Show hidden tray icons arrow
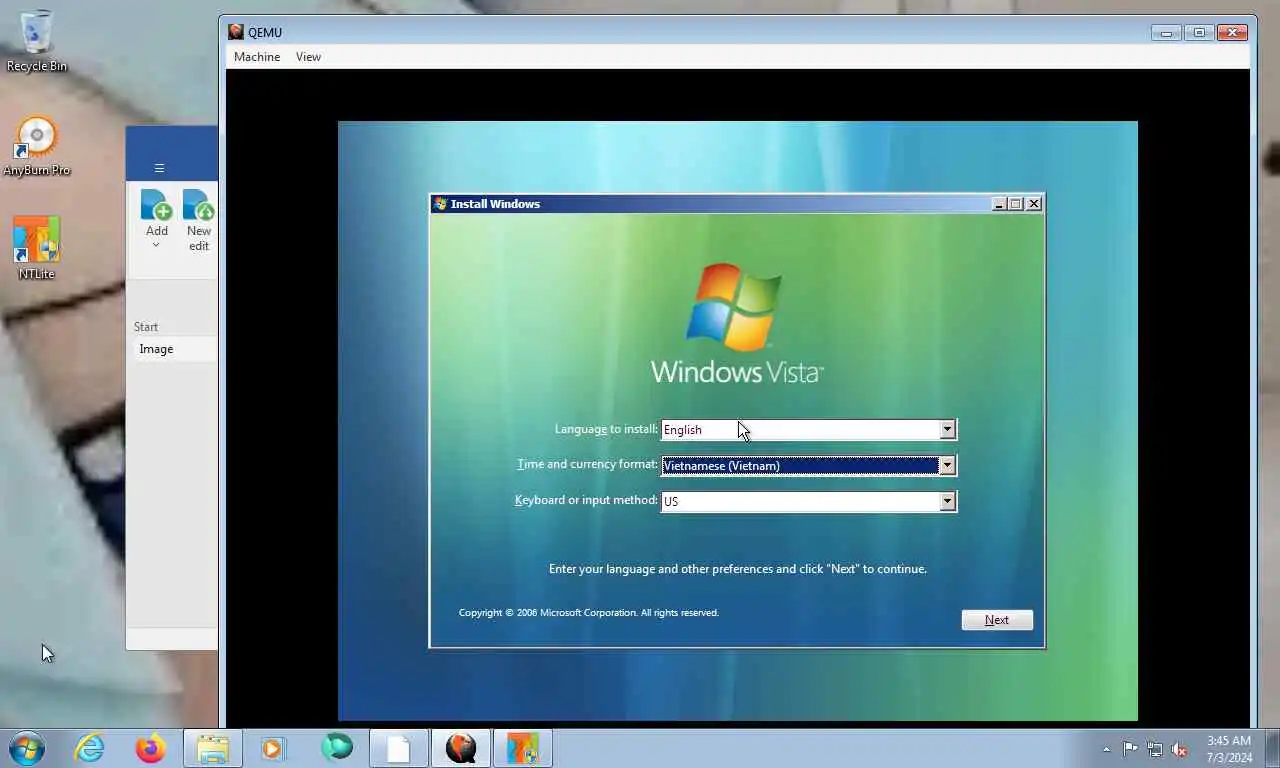The width and height of the screenshot is (1280, 768). 1106,749
